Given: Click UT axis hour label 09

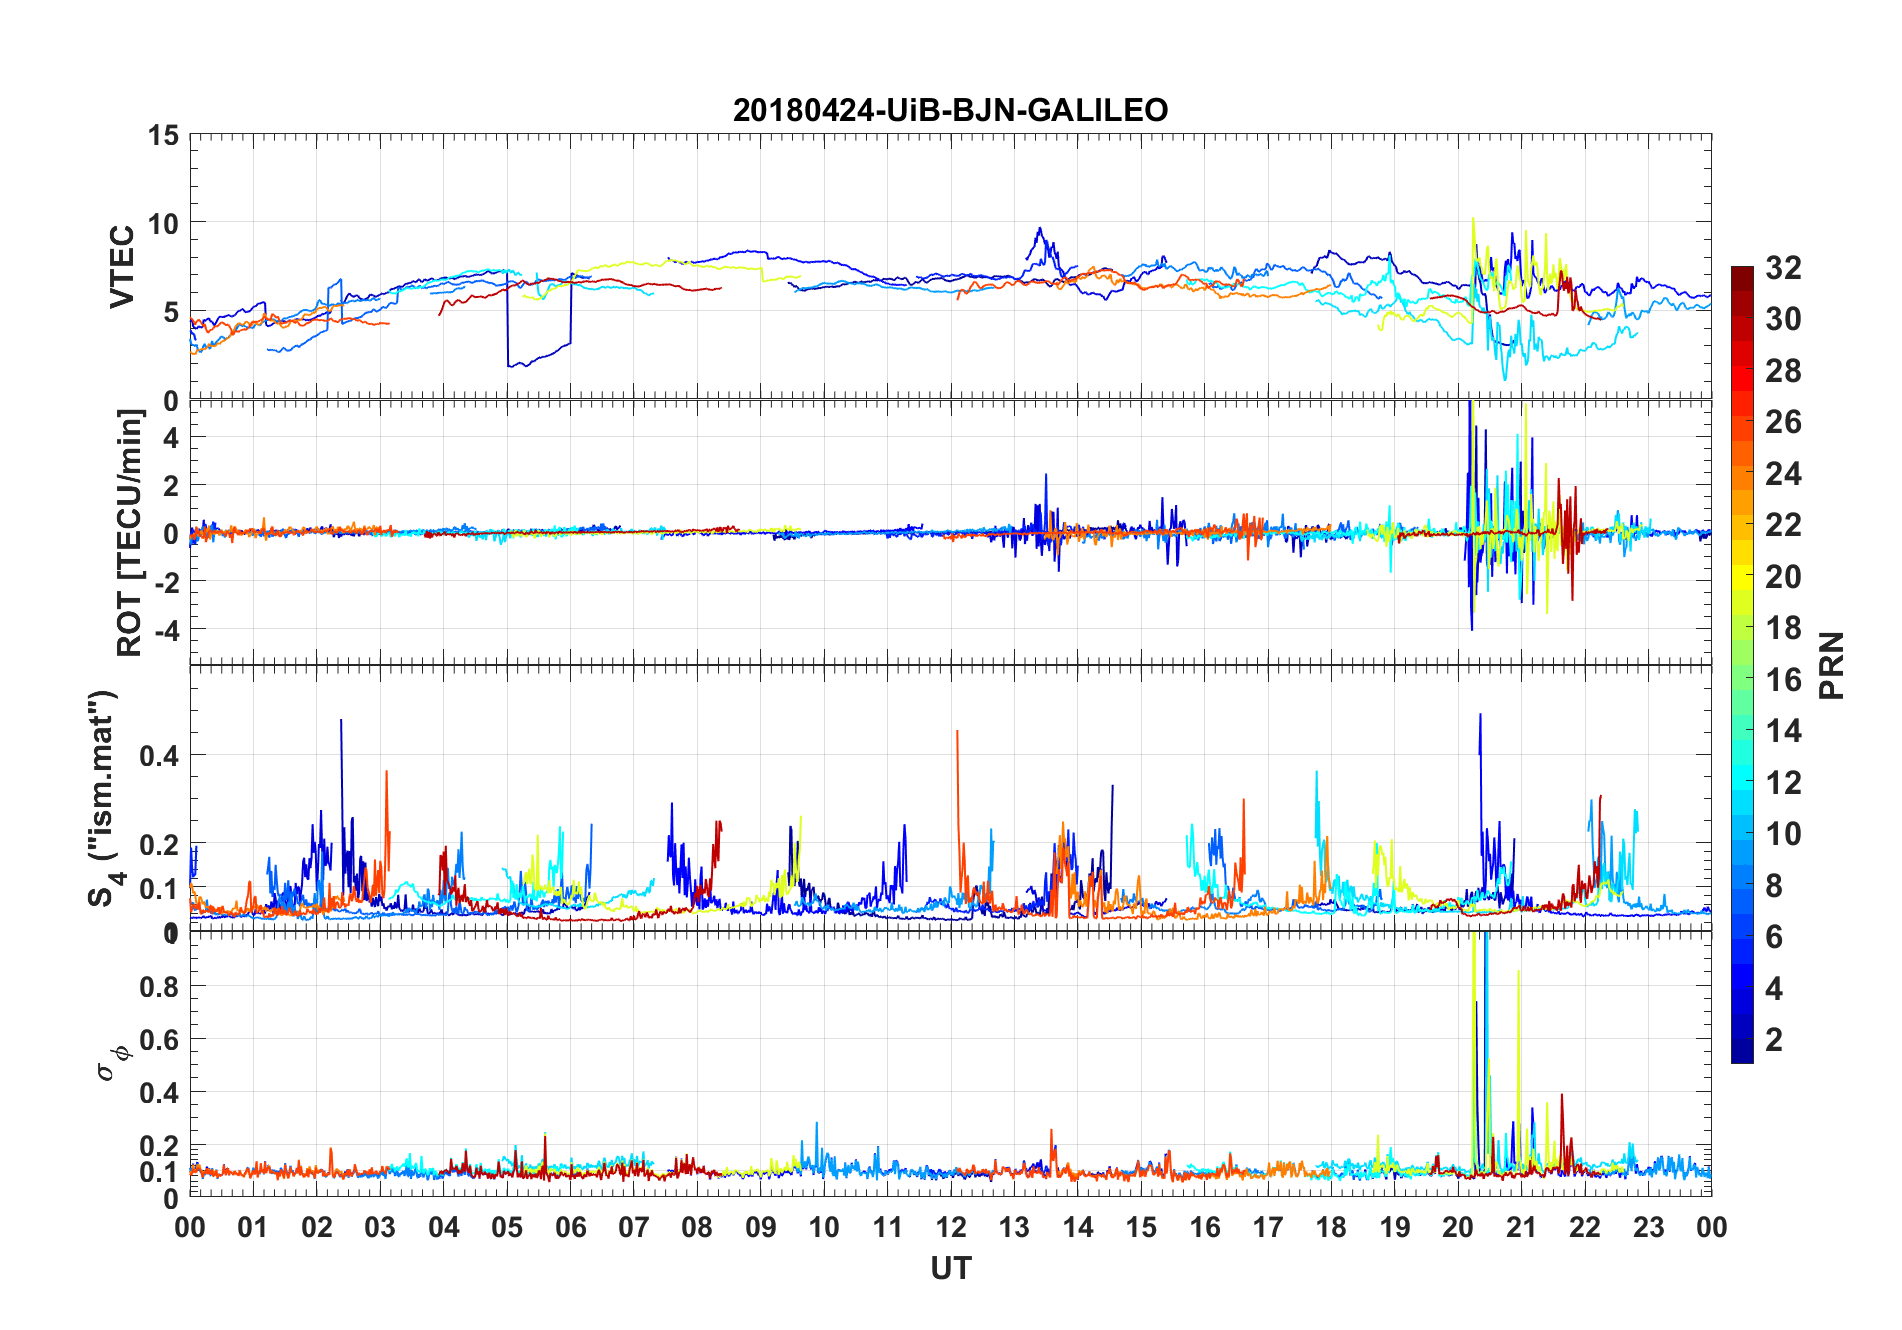Looking at the screenshot, I should [761, 1227].
